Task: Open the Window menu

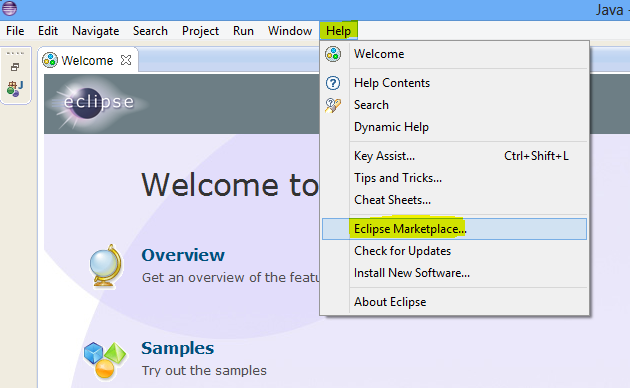Action: 290,31
